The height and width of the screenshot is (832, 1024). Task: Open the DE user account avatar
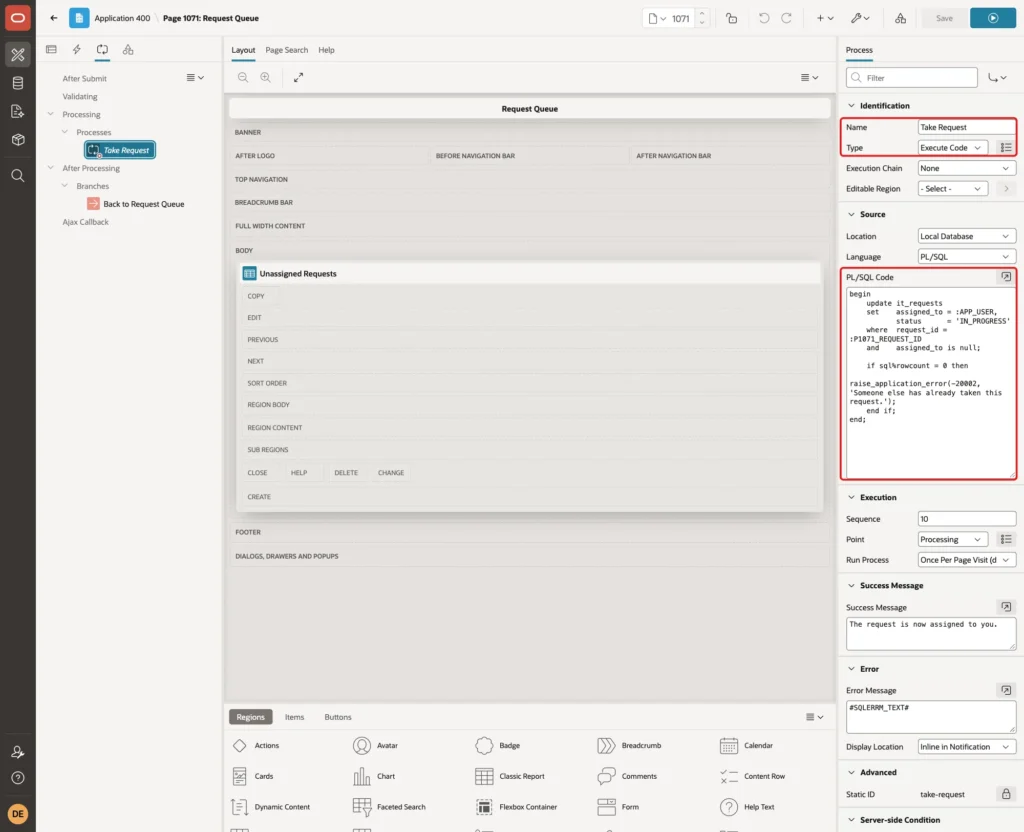[18, 814]
